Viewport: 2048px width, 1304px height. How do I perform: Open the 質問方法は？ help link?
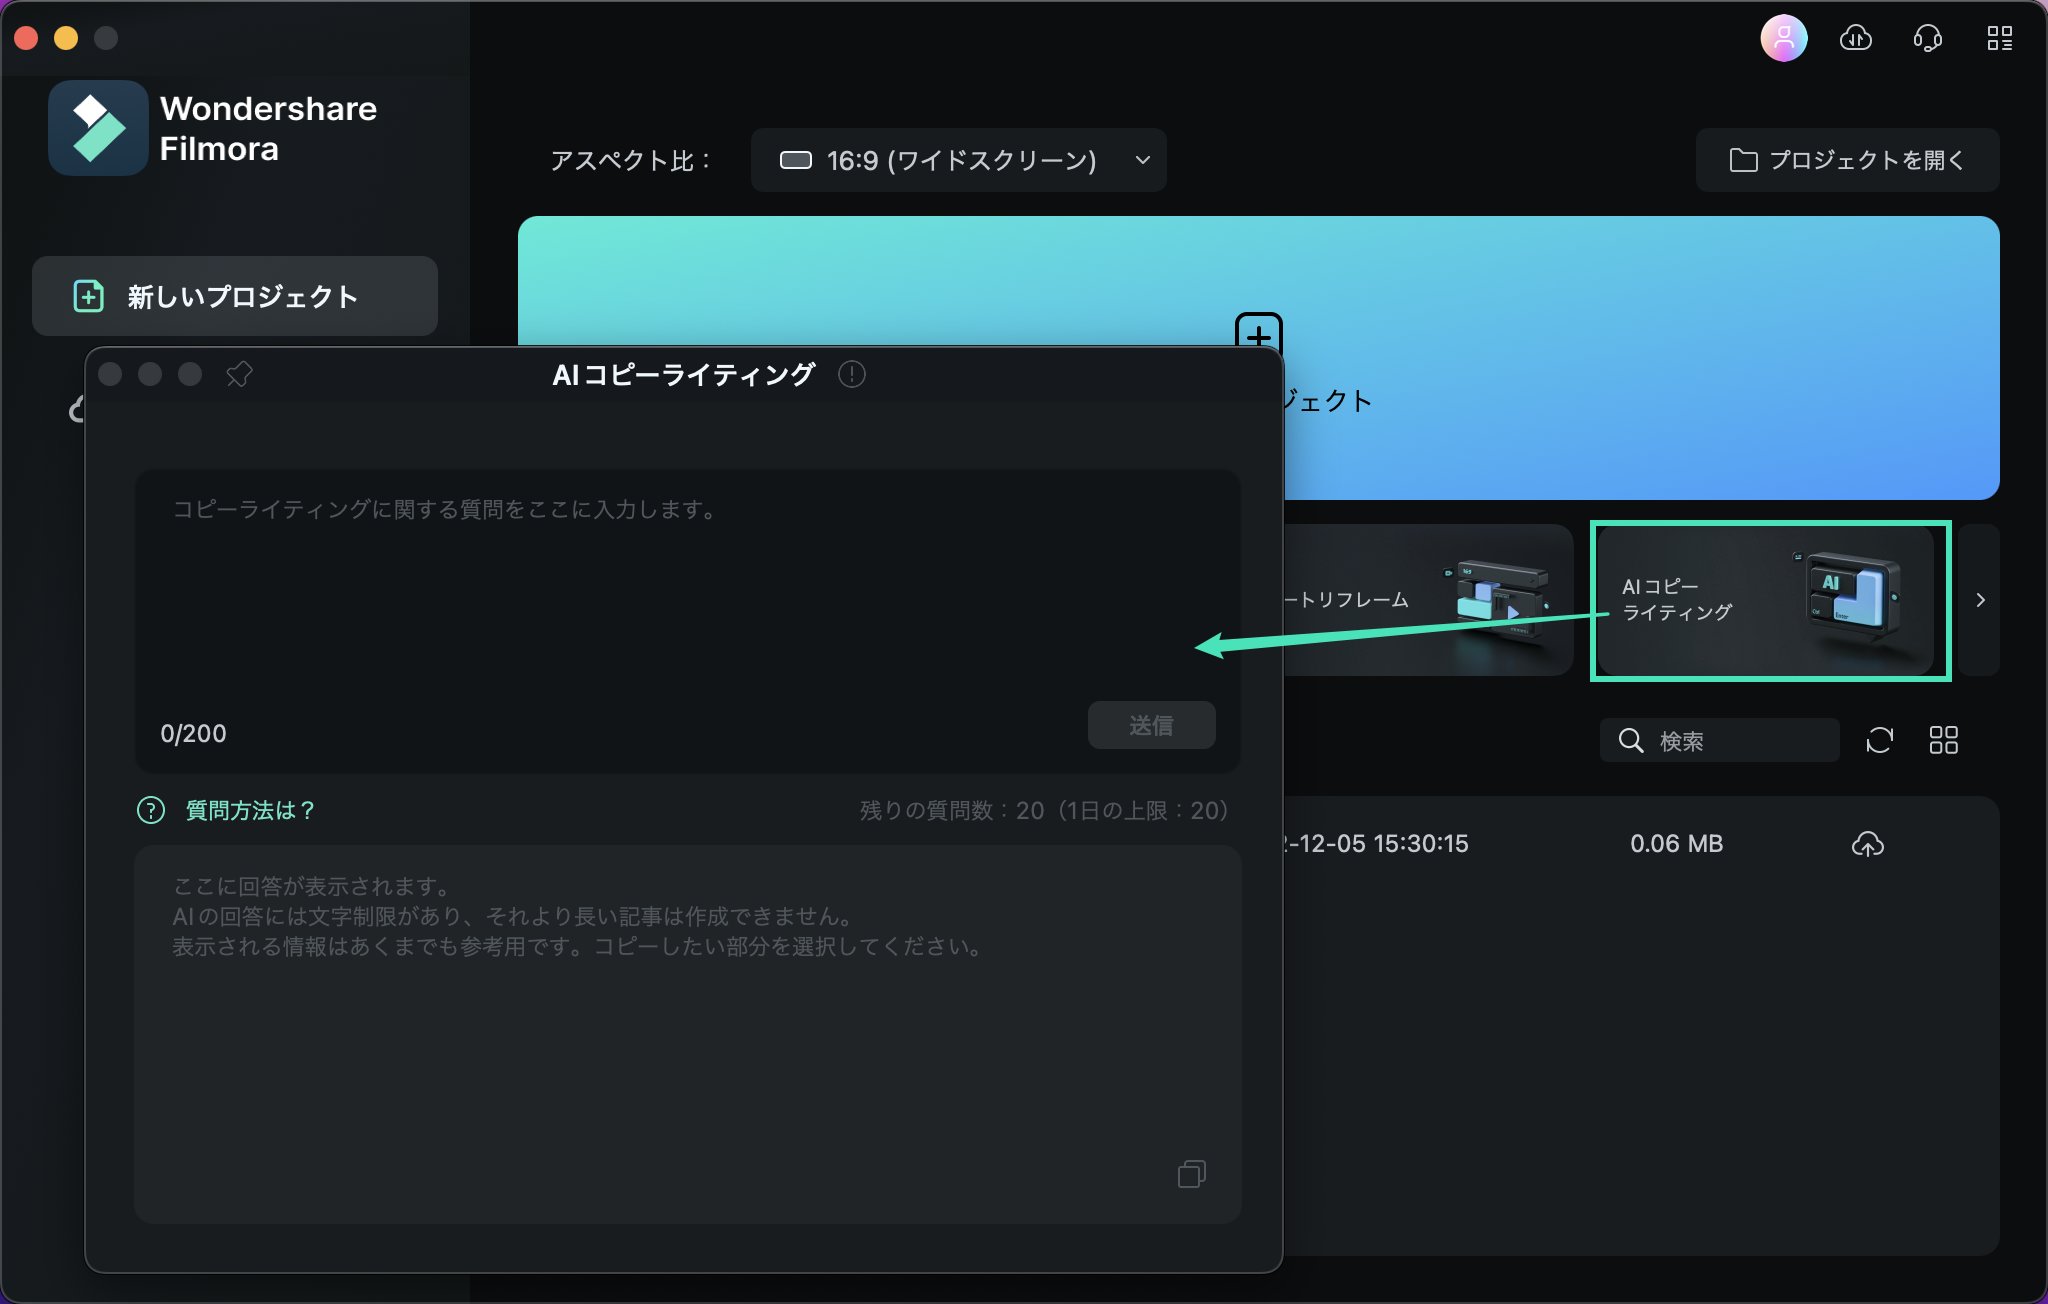coord(250,810)
